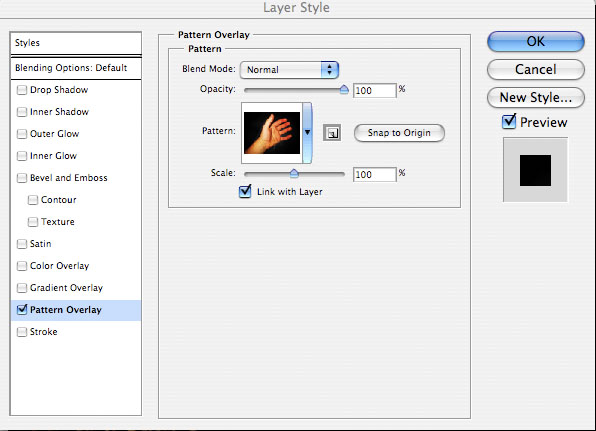
Task: Open the Blend Mode dropdown
Action: coord(289,70)
